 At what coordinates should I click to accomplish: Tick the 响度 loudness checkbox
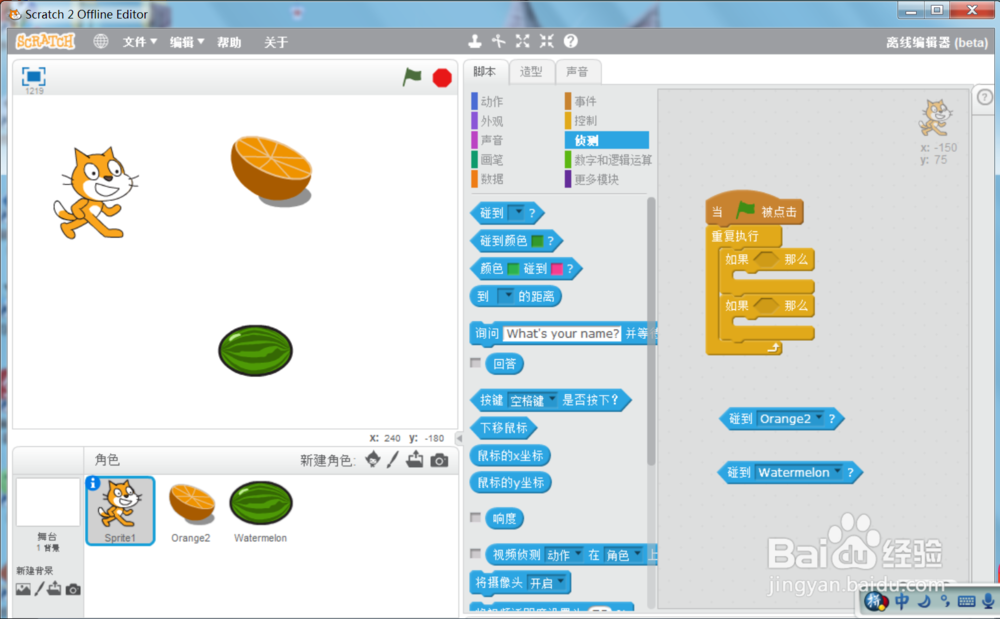(475, 517)
